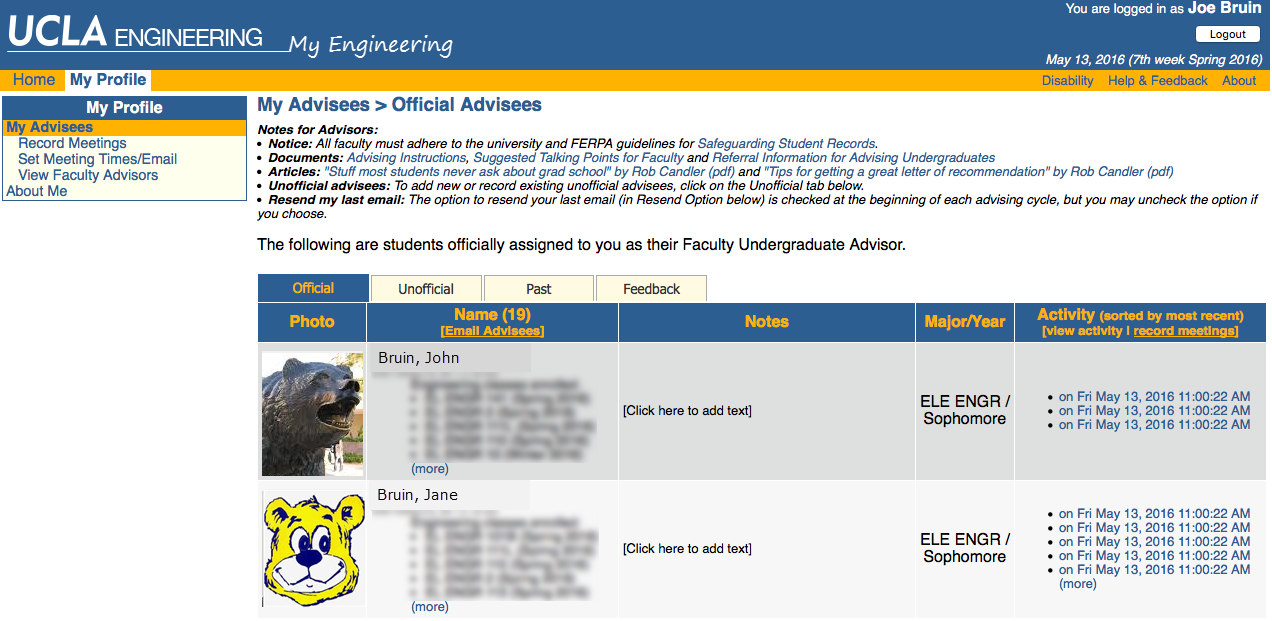Click John Bruin's ELE ENGR / Sophomore cell
This screenshot has width=1272, height=621.
pos(965,410)
